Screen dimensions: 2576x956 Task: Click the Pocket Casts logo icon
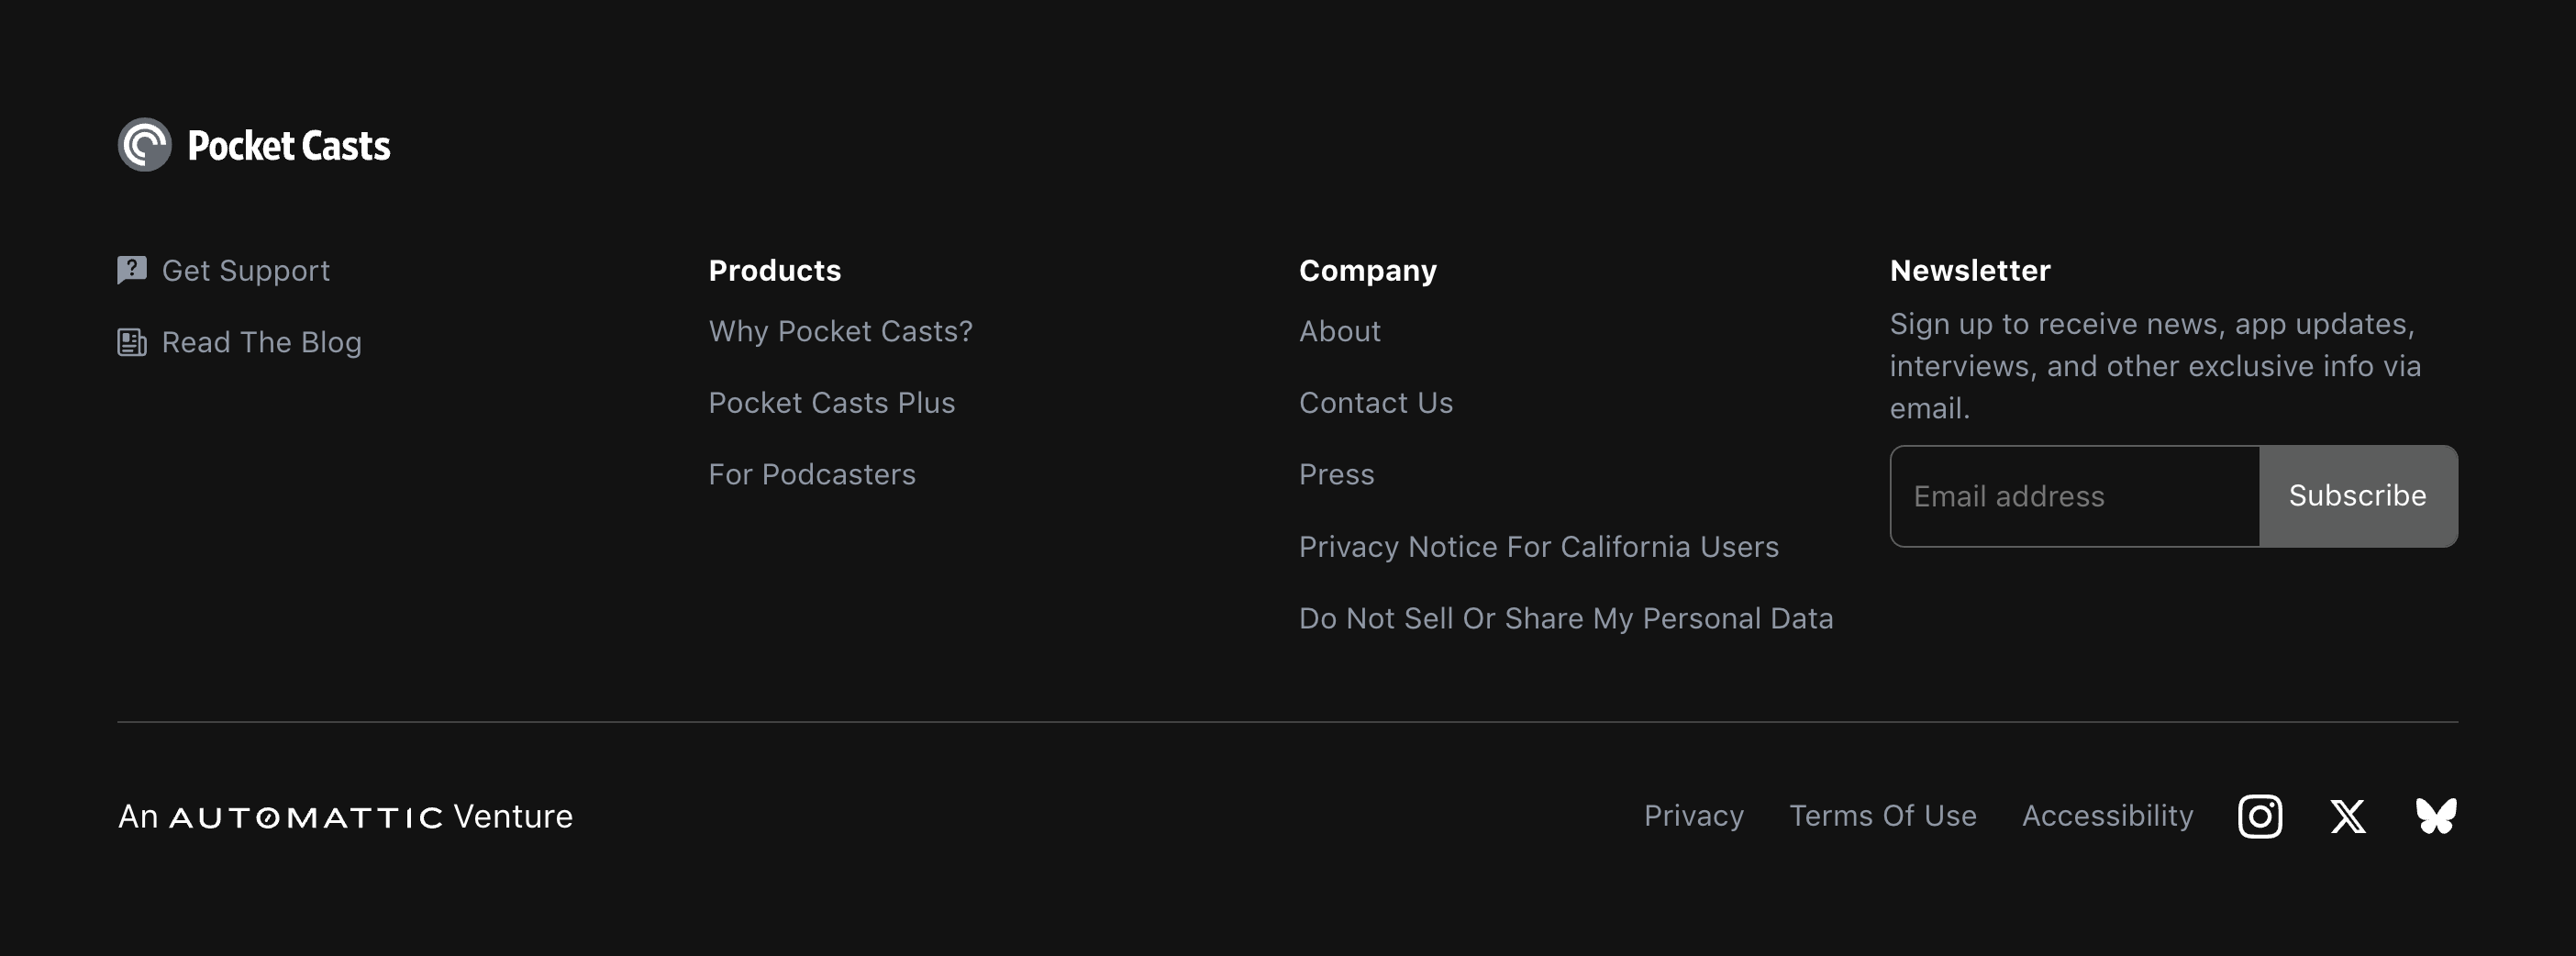tap(145, 145)
